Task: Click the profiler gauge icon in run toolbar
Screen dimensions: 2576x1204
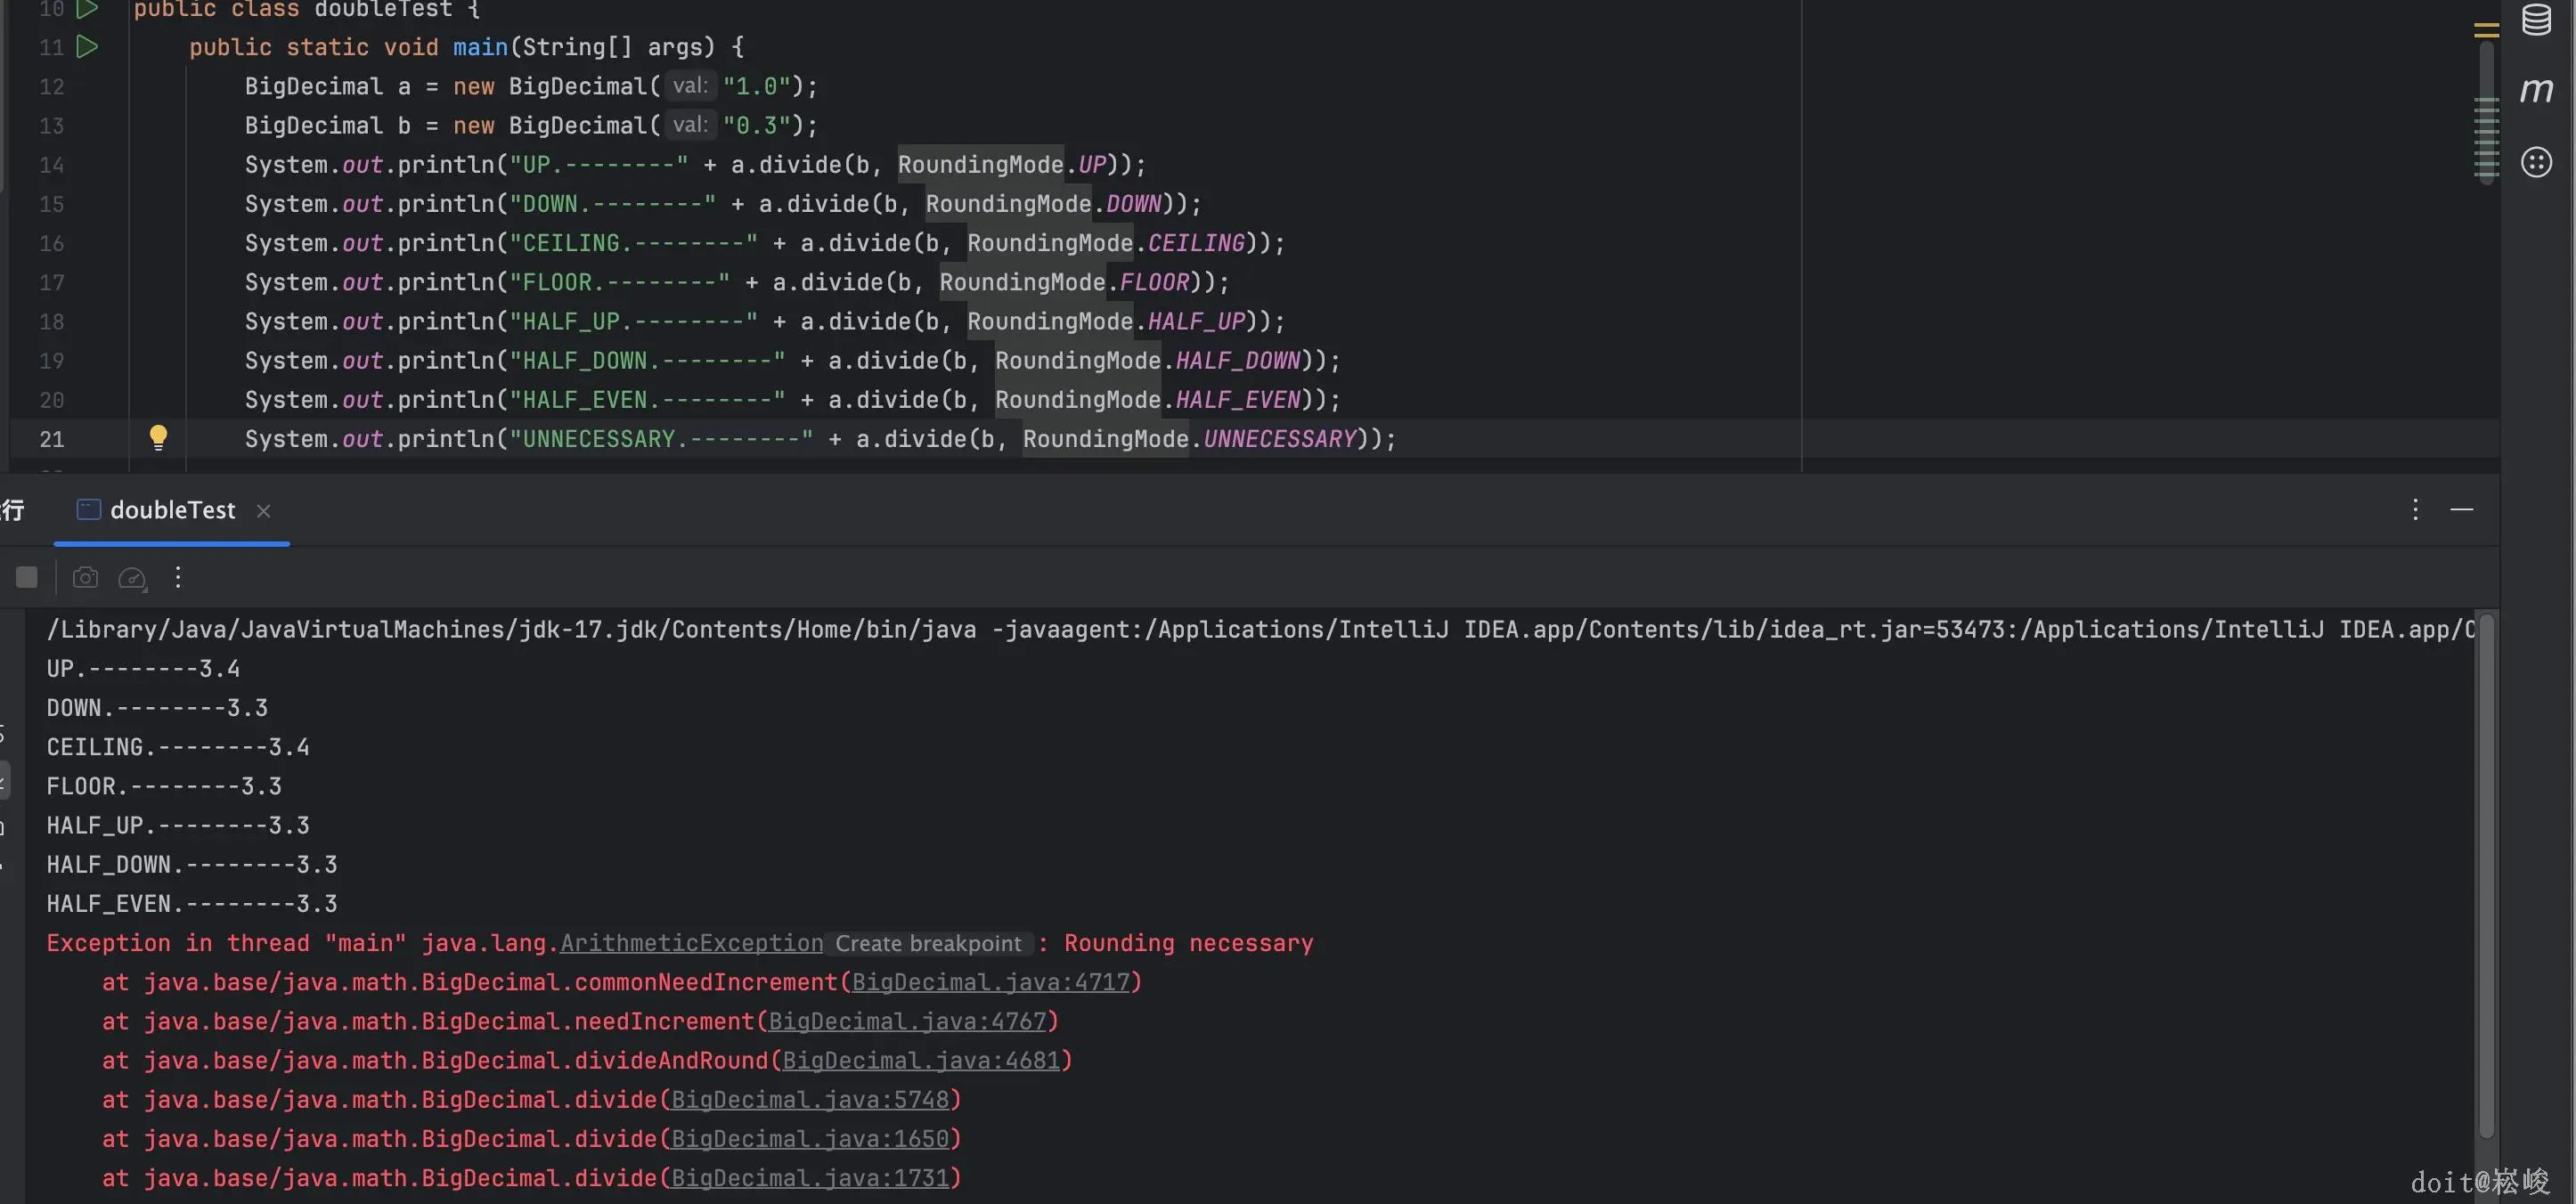Action: point(132,578)
